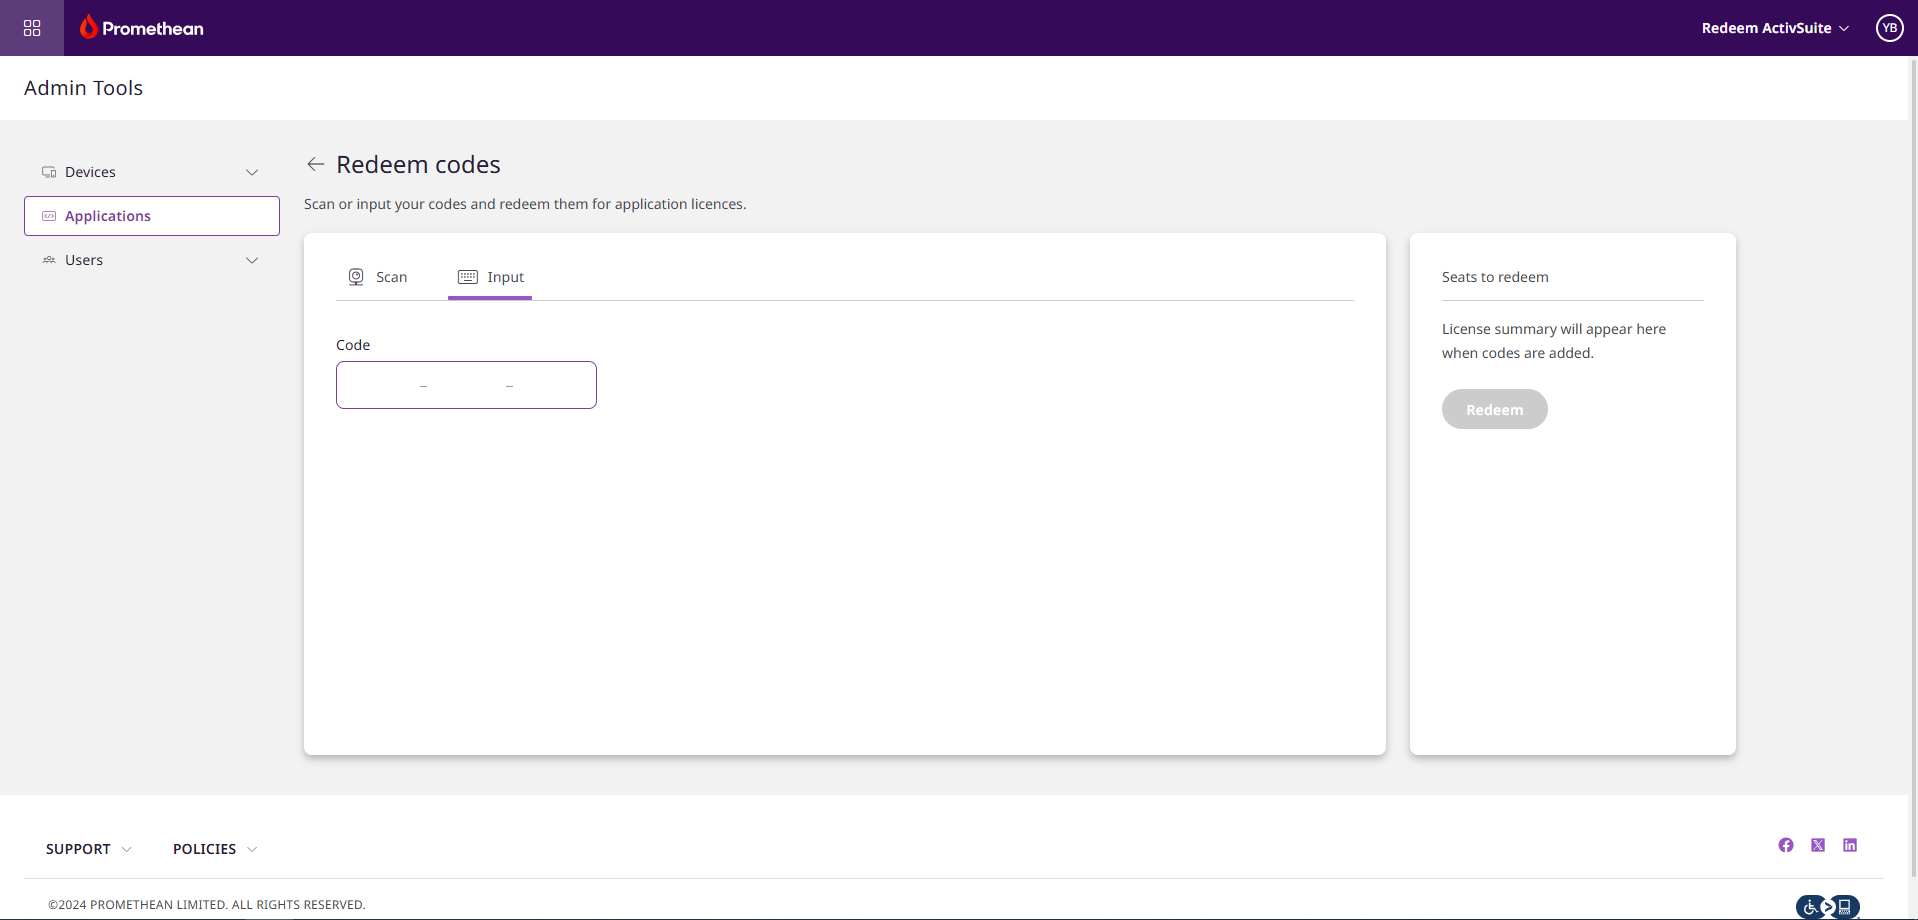This screenshot has width=1918, height=920.
Task: Focus the Code input field
Action: (x=466, y=385)
